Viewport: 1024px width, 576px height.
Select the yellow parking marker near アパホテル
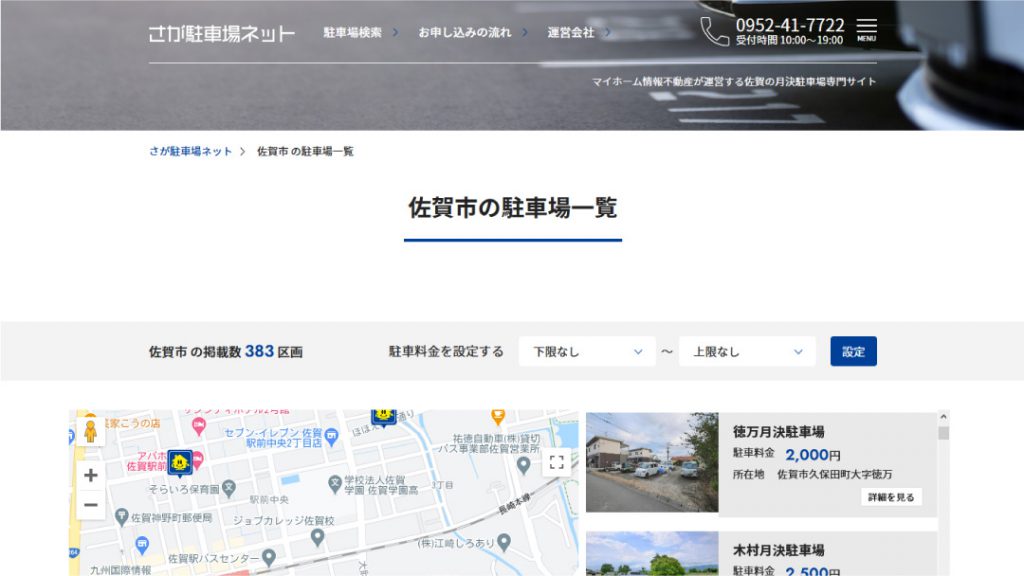click(180, 463)
